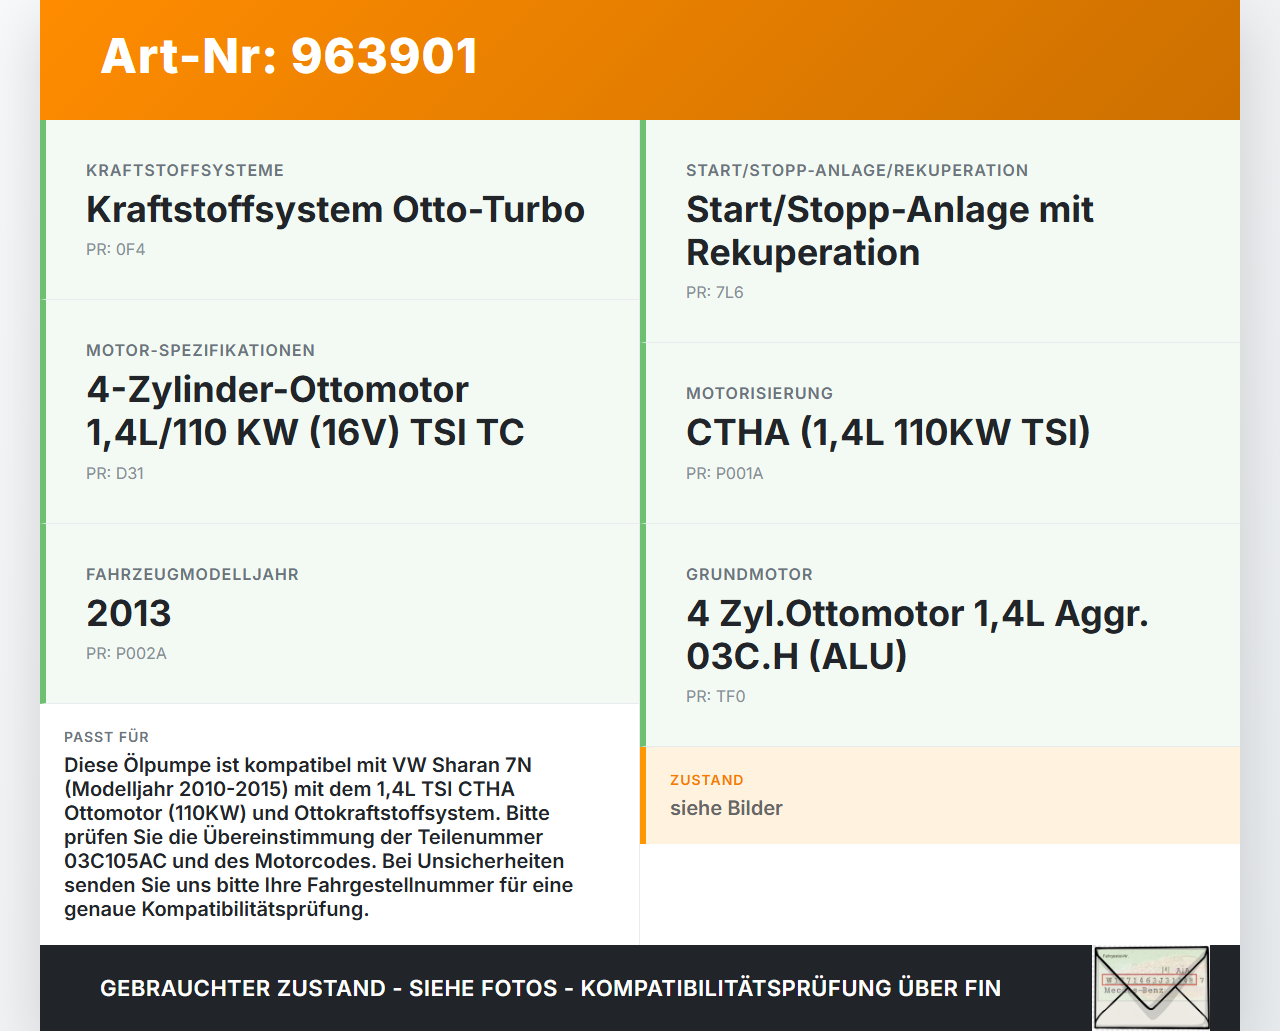Image resolution: width=1280 pixels, height=1031 pixels.
Task: Click the MOTORISIERUNG category label
Action: pos(759,394)
